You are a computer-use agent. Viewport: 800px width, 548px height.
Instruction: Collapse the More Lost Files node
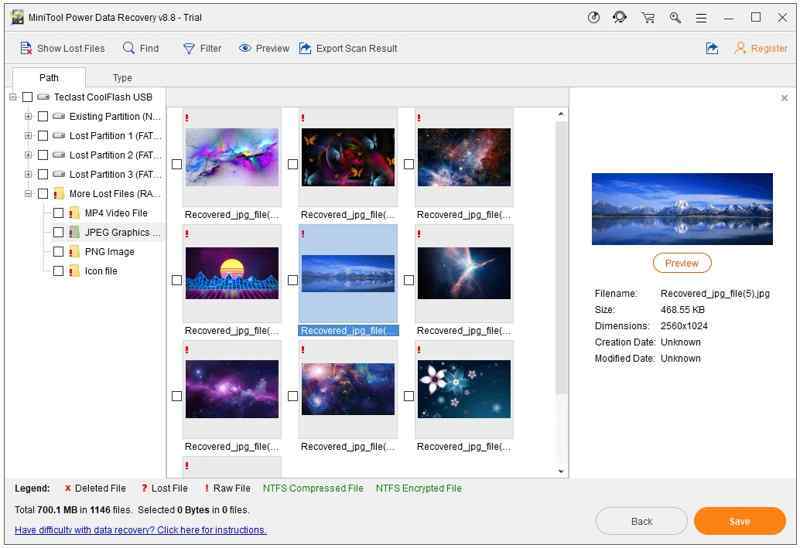(28, 194)
